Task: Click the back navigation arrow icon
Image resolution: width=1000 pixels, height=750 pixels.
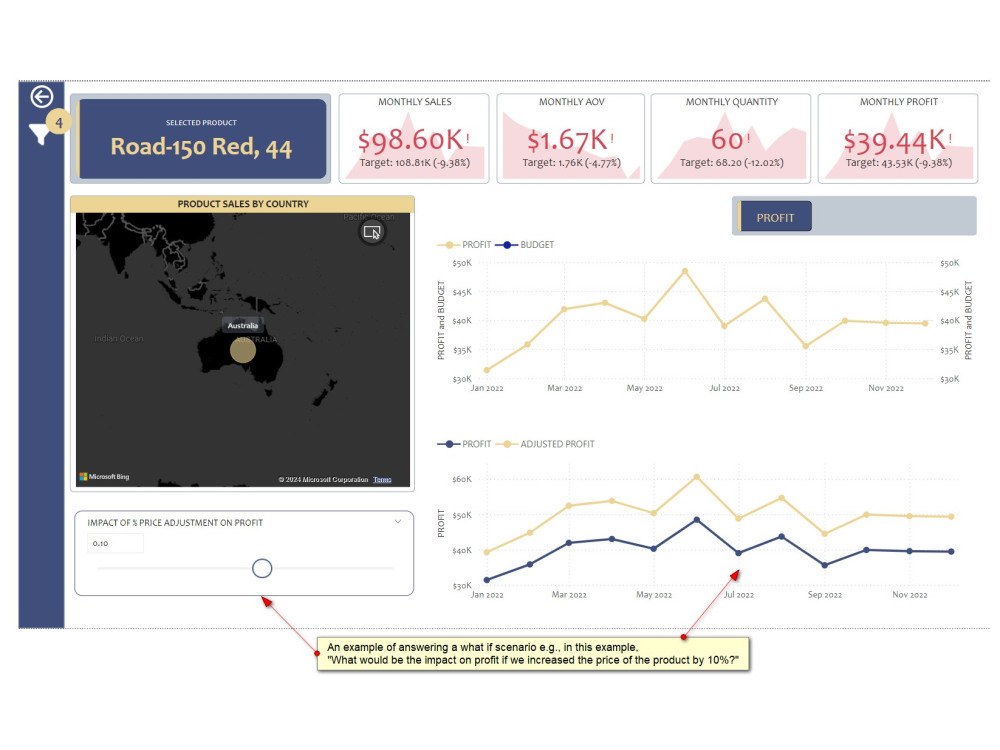Action: [x=42, y=98]
